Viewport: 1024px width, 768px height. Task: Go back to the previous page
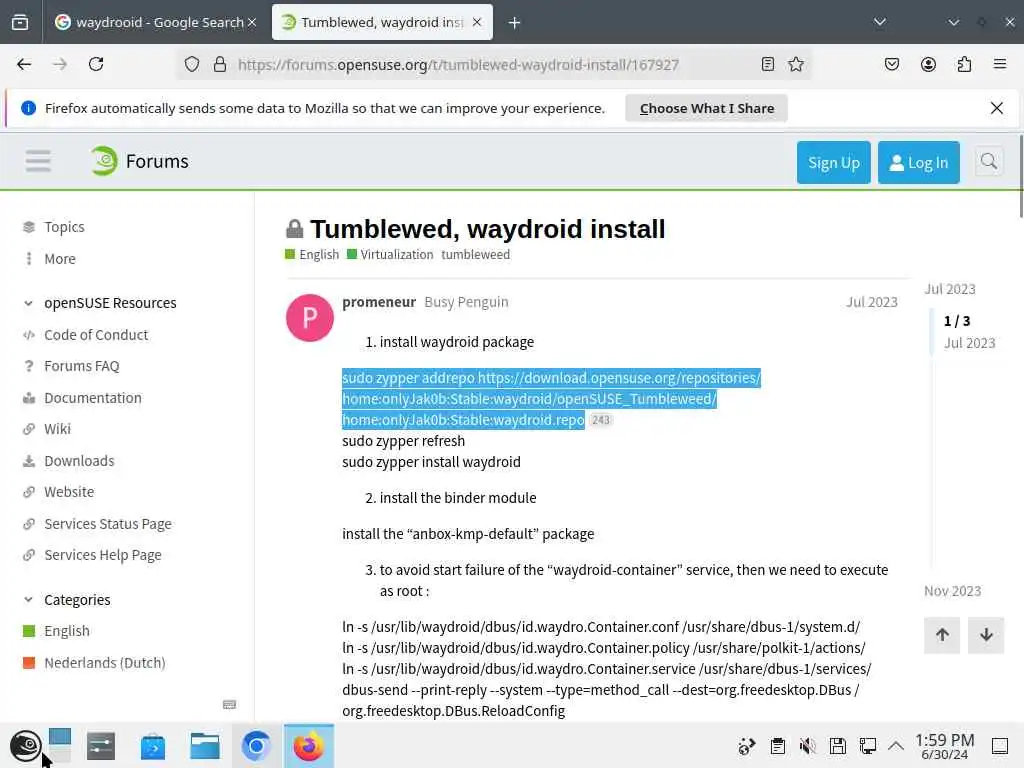[x=24, y=64]
